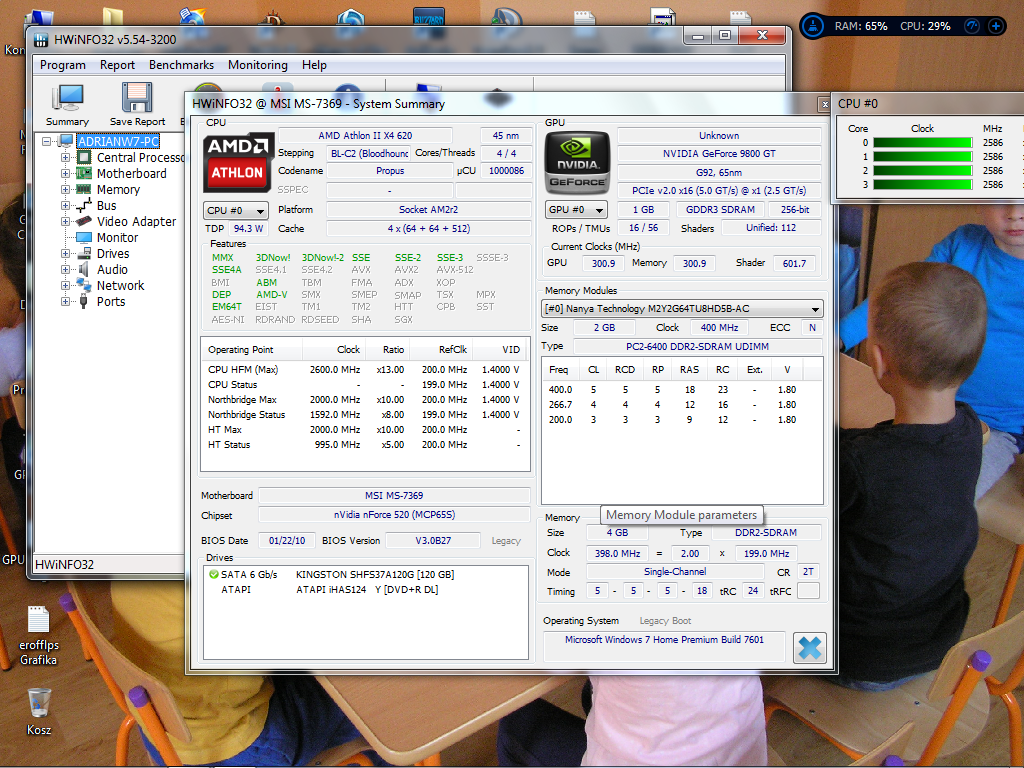Collapse the ADRIANW7-PC tree root

pos(46,141)
